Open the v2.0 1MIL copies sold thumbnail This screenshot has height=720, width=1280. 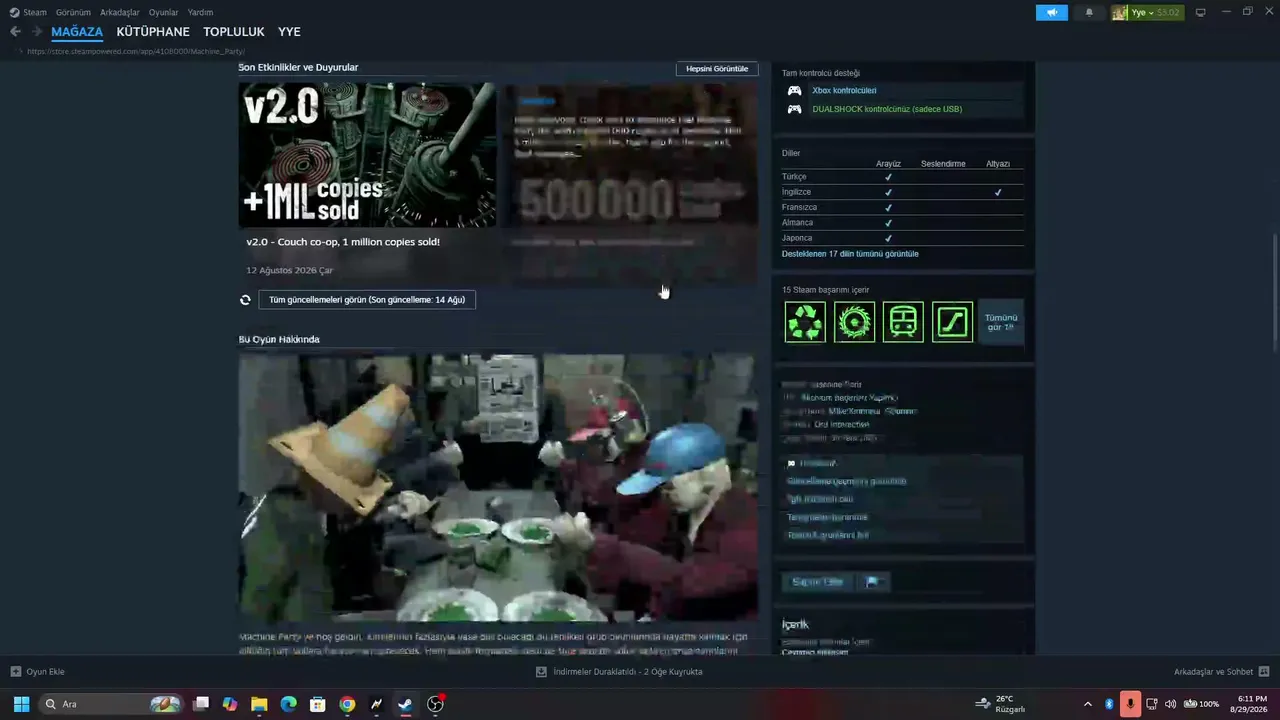pos(367,155)
